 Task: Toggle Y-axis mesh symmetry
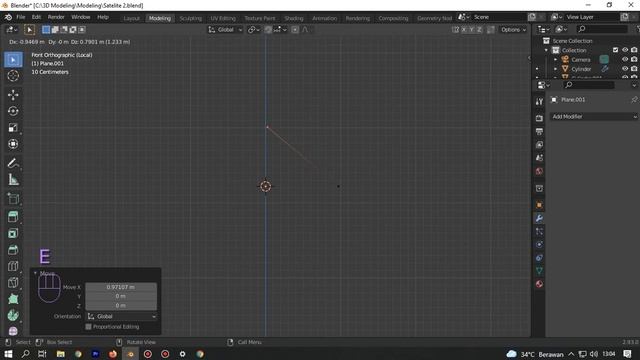pyautogui.click(x=472, y=29)
